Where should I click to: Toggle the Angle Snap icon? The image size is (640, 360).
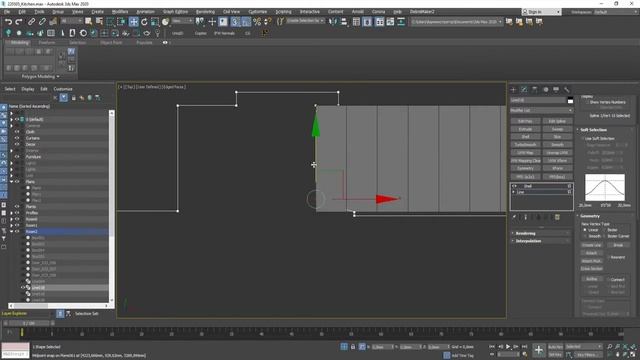click(247, 22)
